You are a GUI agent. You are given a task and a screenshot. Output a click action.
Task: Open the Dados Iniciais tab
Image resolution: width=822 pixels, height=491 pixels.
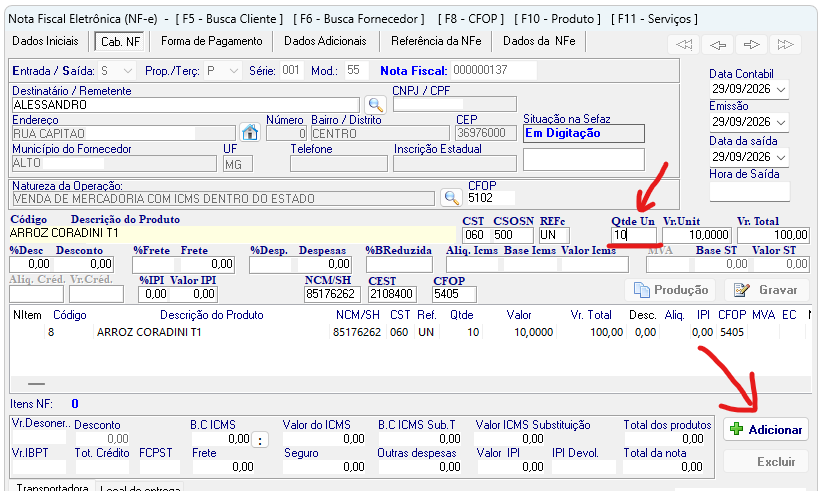click(x=45, y=41)
